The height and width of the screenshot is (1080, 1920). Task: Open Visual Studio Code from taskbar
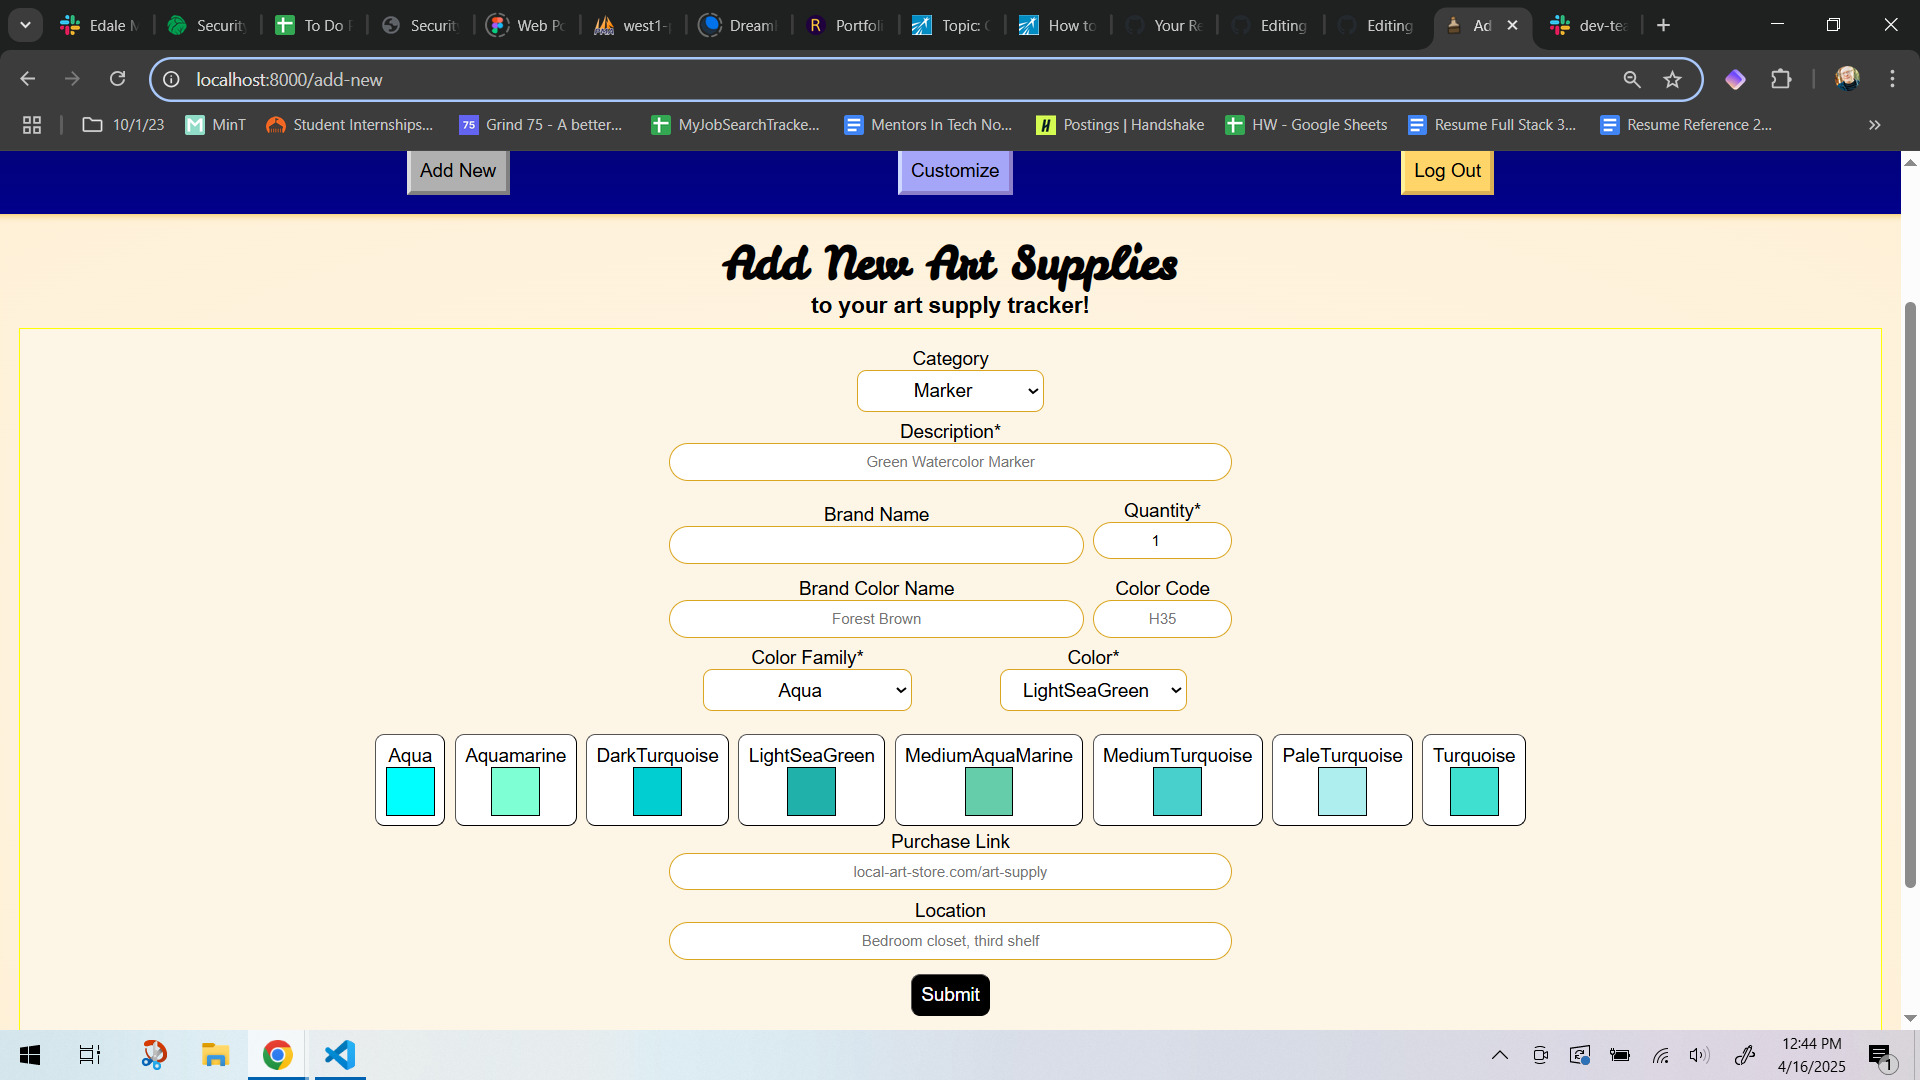pos(340,1055)
